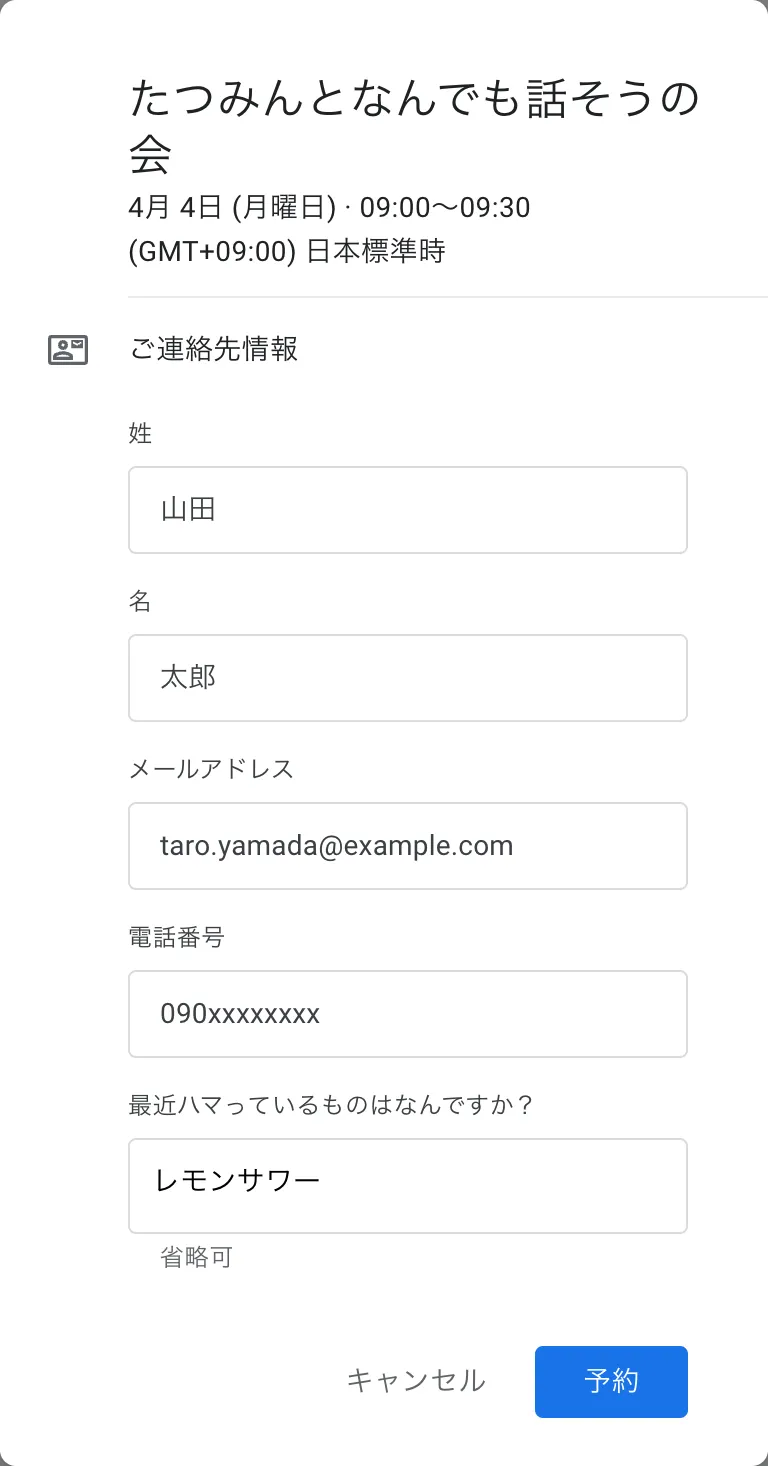Click the メールアドレス email input box
The image size is (768, 1466).
(407, 846)
